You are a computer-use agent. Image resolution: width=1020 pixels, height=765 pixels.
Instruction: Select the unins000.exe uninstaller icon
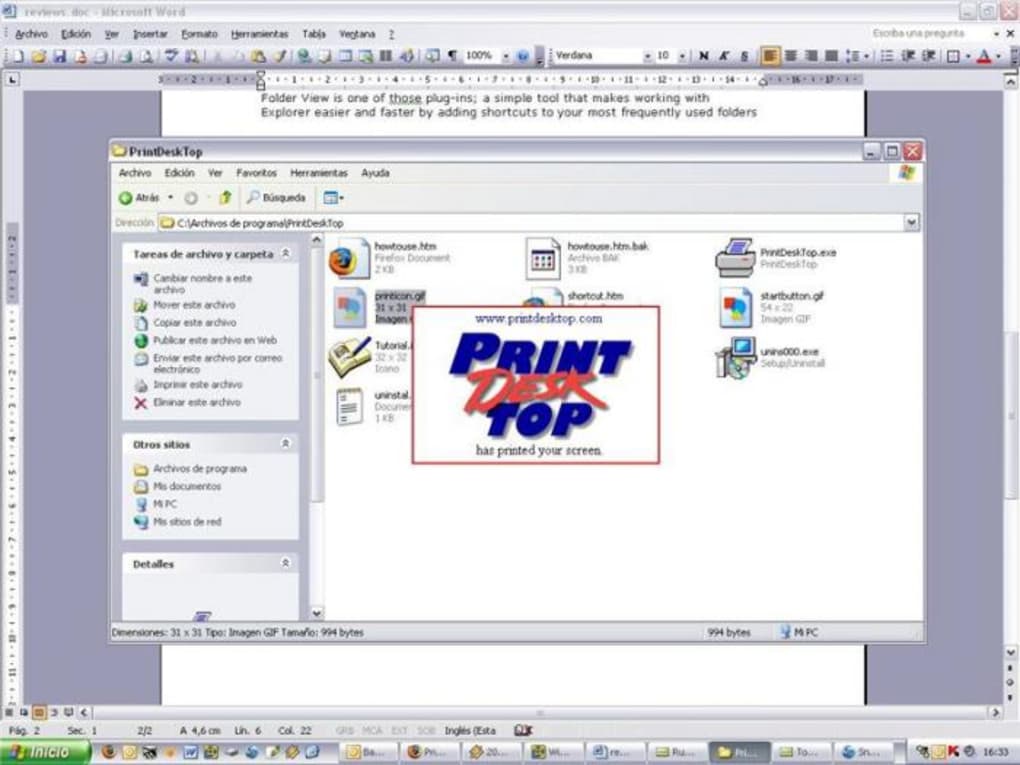coord(735,357)
